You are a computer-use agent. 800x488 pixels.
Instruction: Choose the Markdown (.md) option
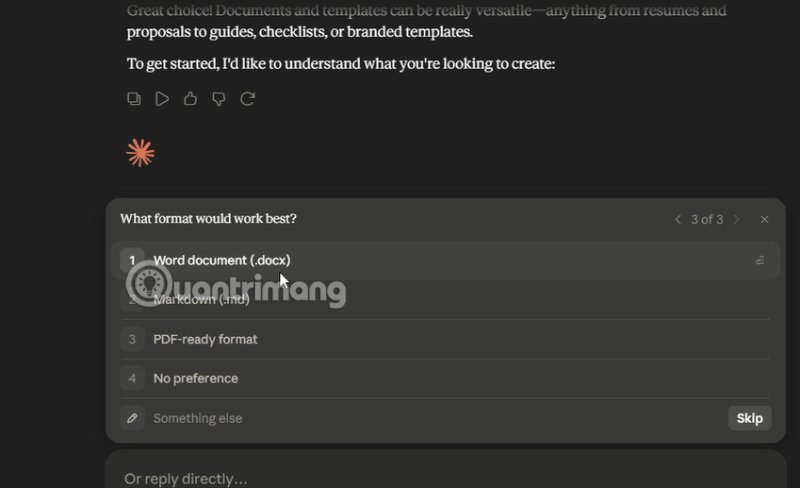445,300
